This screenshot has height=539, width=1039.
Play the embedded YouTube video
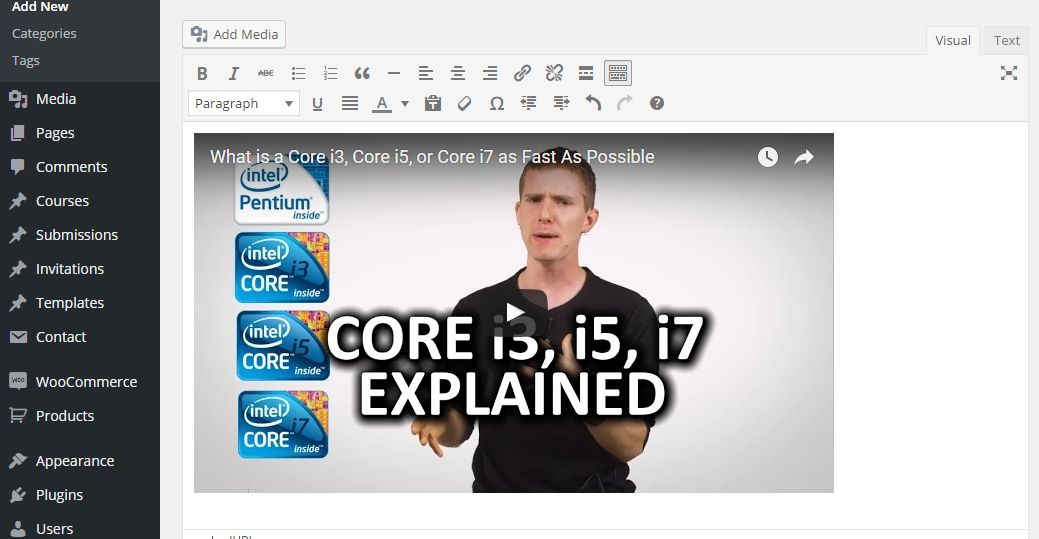click(514, 312)
